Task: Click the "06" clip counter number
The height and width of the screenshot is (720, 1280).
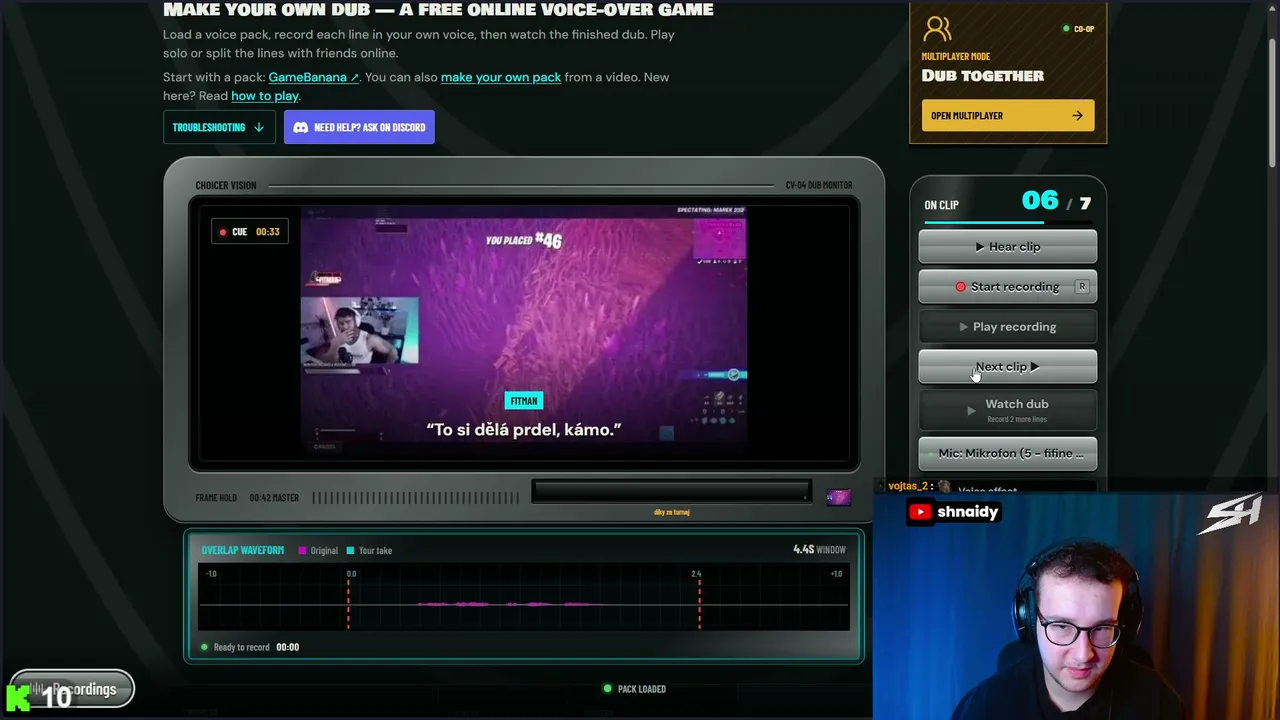Action: click(x=1040, y=200)
